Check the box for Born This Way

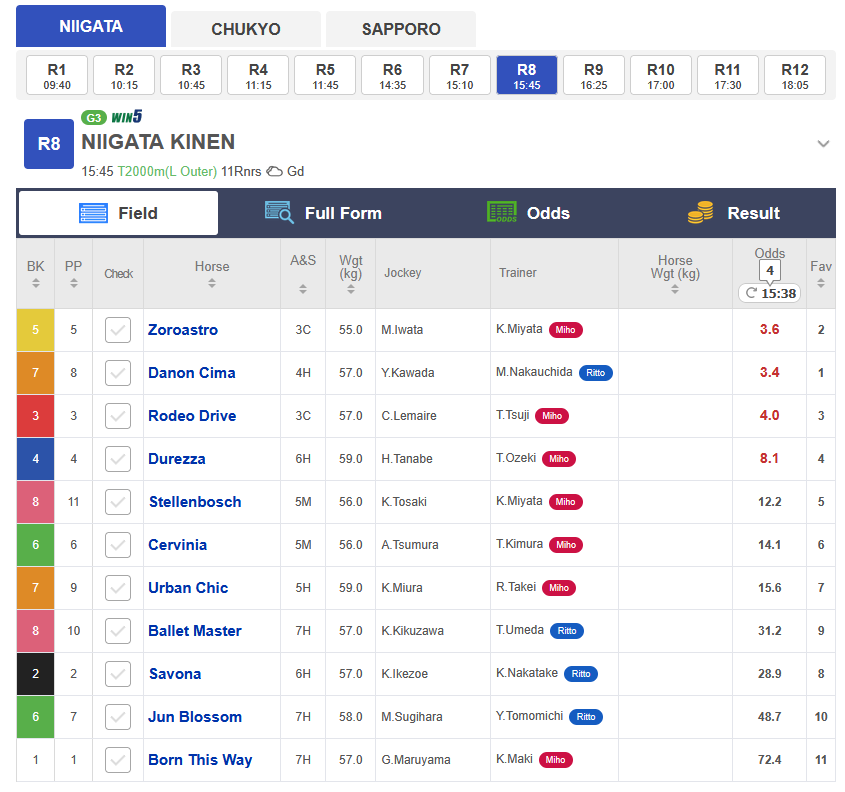[x=118, y=760]
